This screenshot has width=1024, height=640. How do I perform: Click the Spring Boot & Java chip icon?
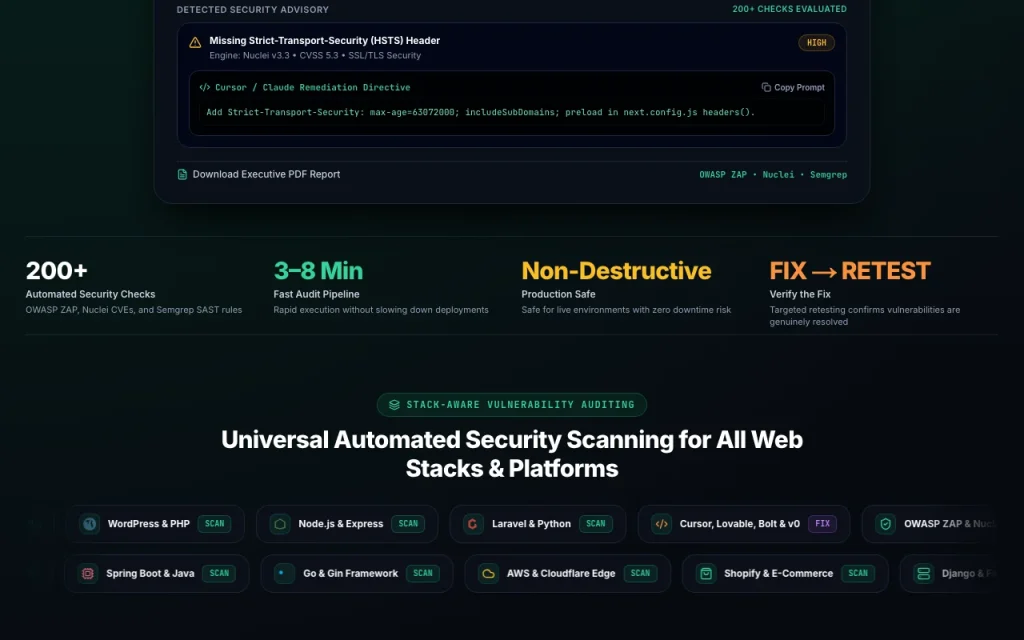click(88, 573)
